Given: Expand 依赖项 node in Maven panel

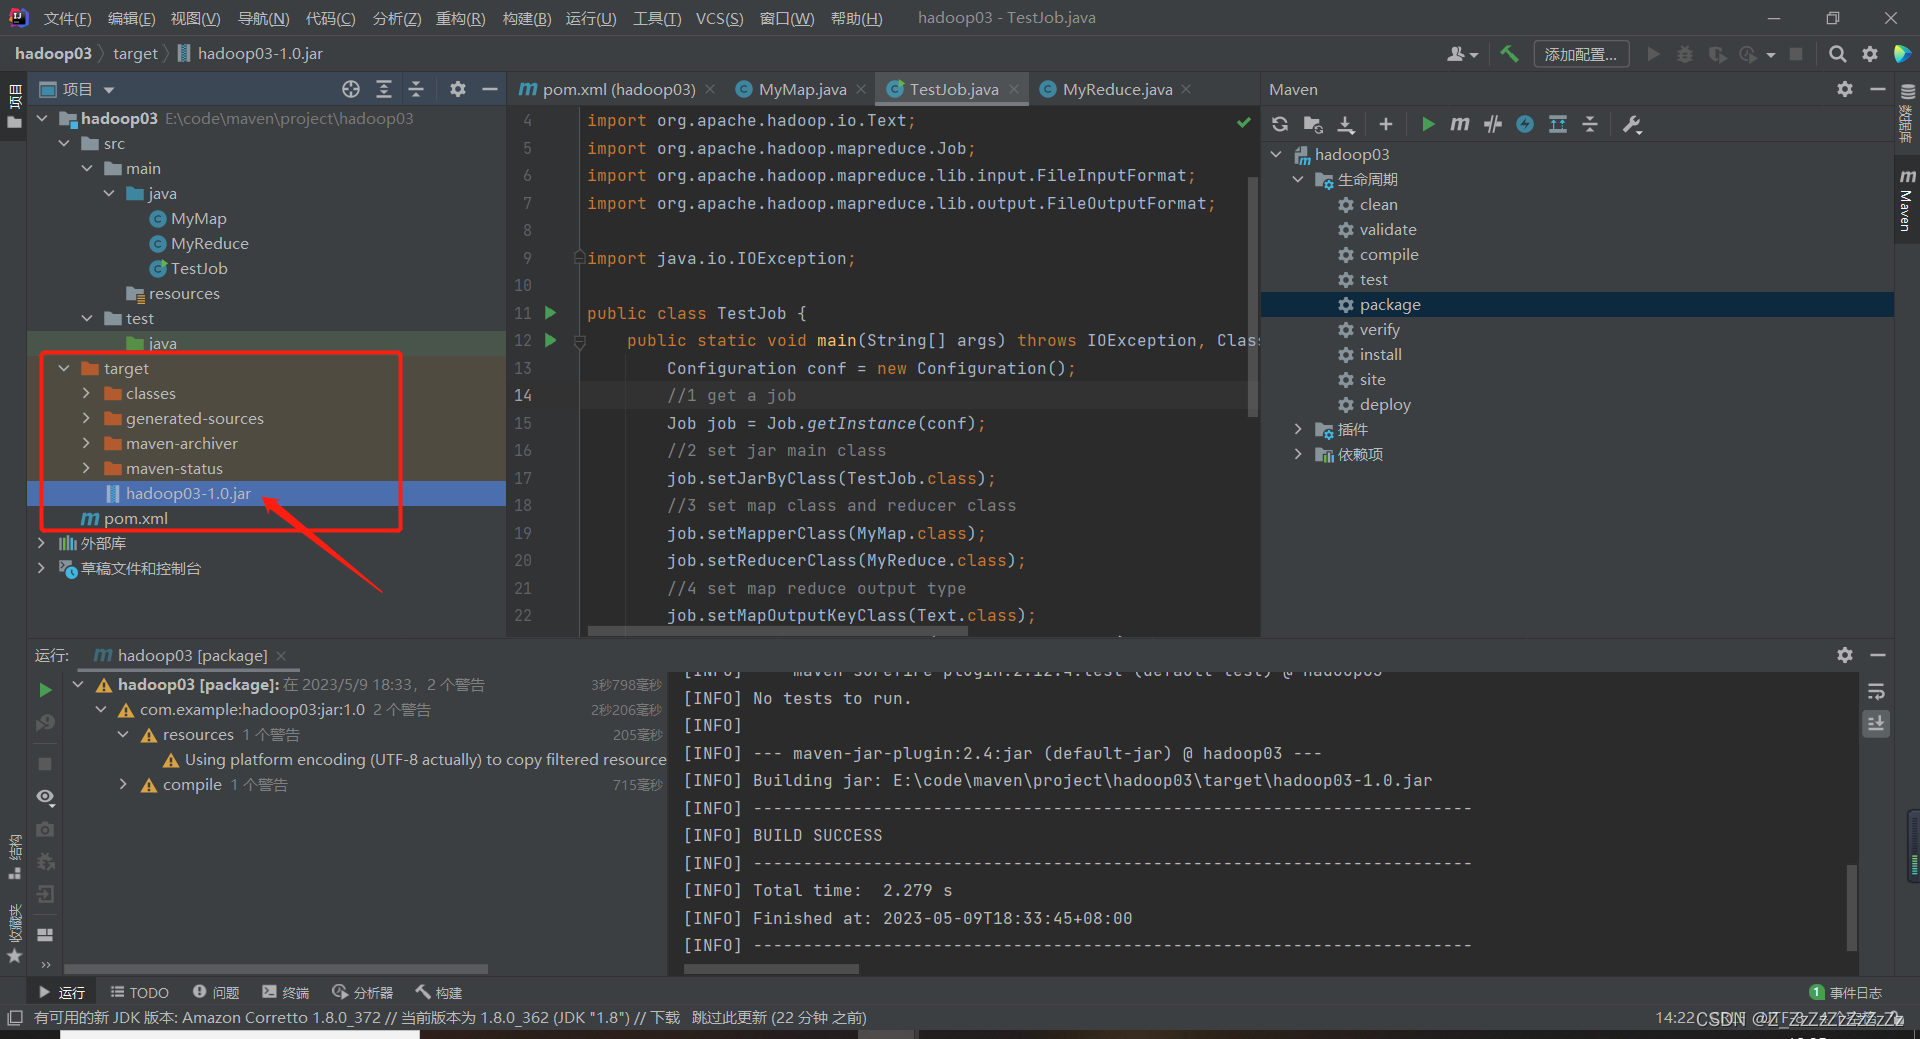Looking at the screenshot, I should [1298, 454].
